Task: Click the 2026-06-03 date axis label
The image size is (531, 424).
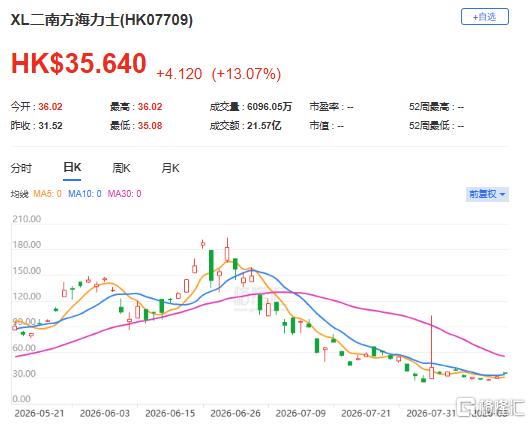Action: [x=105, y=413]
